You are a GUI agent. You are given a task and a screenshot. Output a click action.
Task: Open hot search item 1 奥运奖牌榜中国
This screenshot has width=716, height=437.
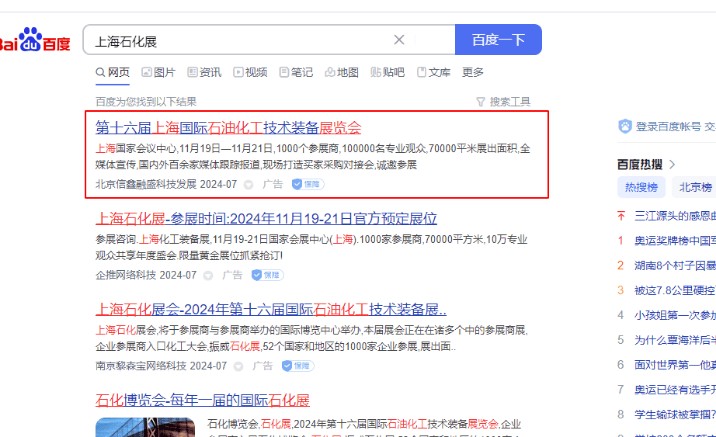(x=675, y=240)
